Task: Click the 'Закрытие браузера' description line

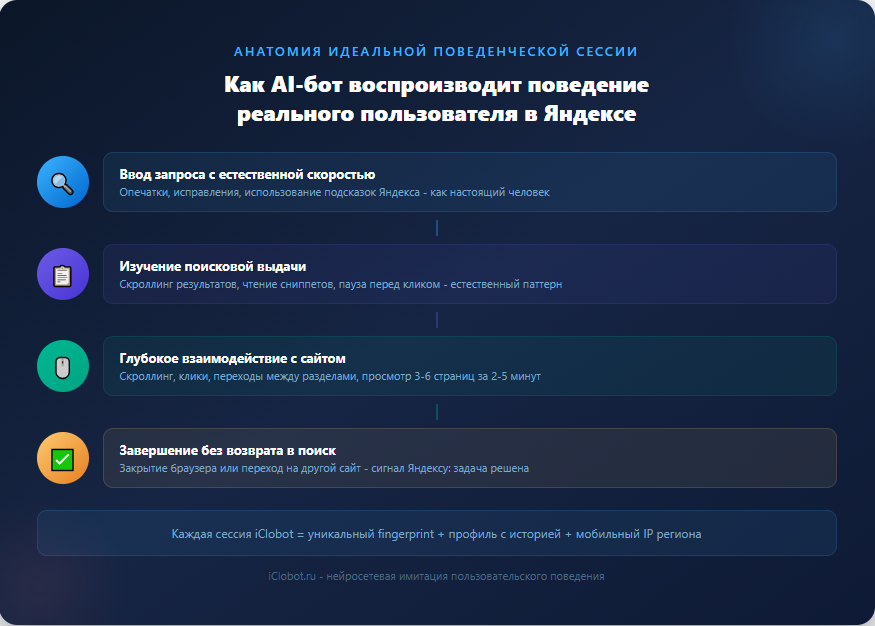Action: (324, 469)
